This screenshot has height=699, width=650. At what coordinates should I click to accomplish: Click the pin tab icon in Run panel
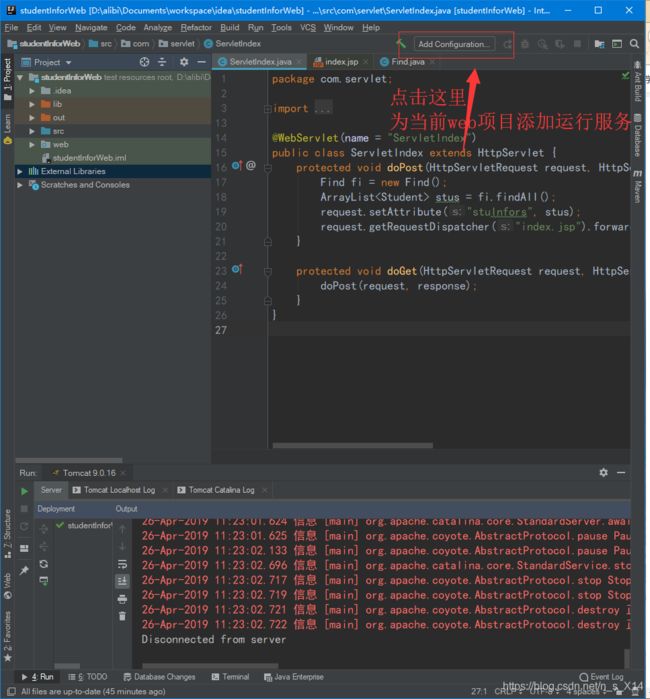(24, 570)
